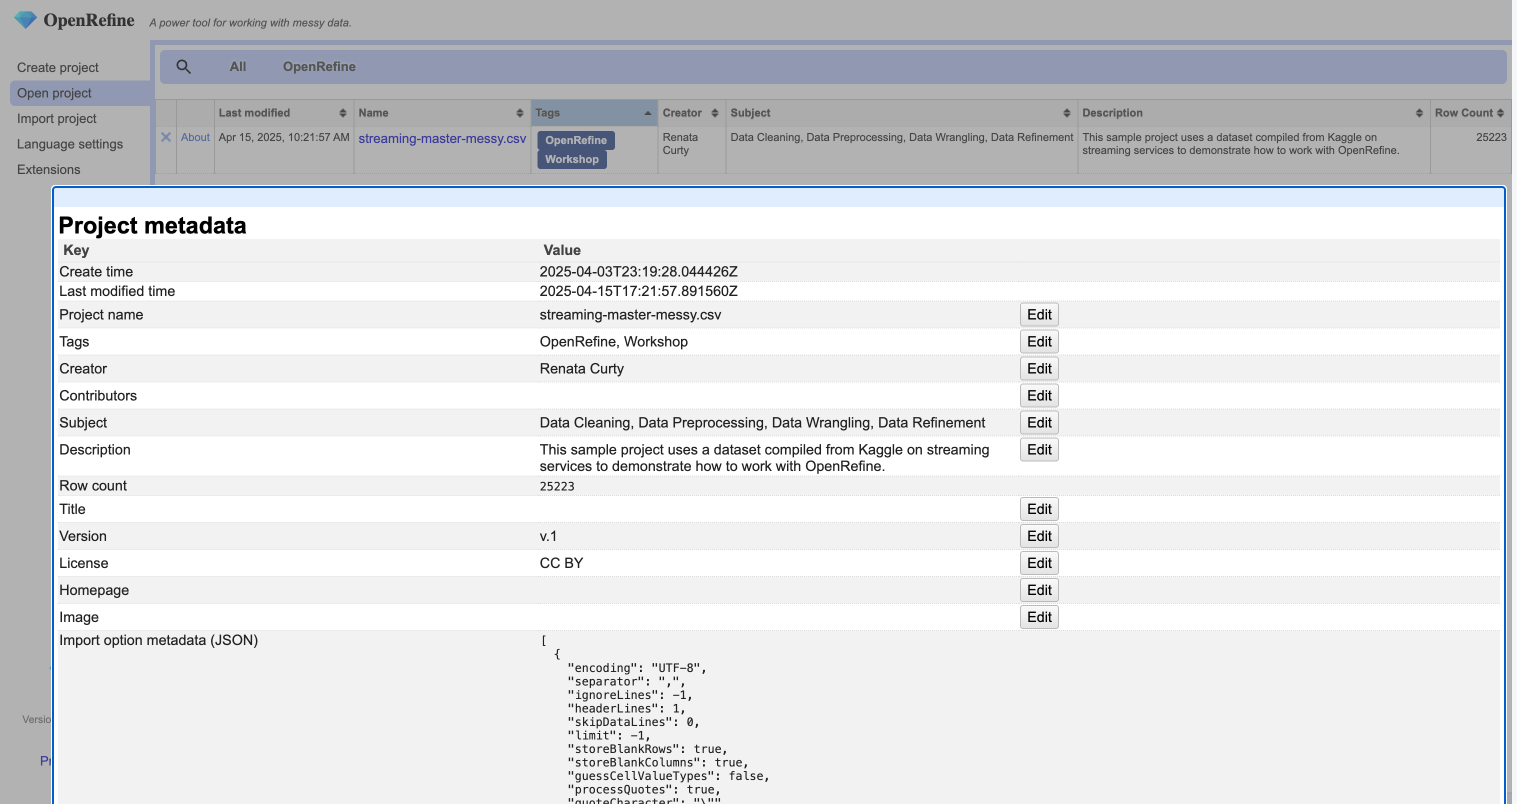Screen dimensions: 1517x804
Task: Sort by Description column arrows
Action: click(1419, 113)
